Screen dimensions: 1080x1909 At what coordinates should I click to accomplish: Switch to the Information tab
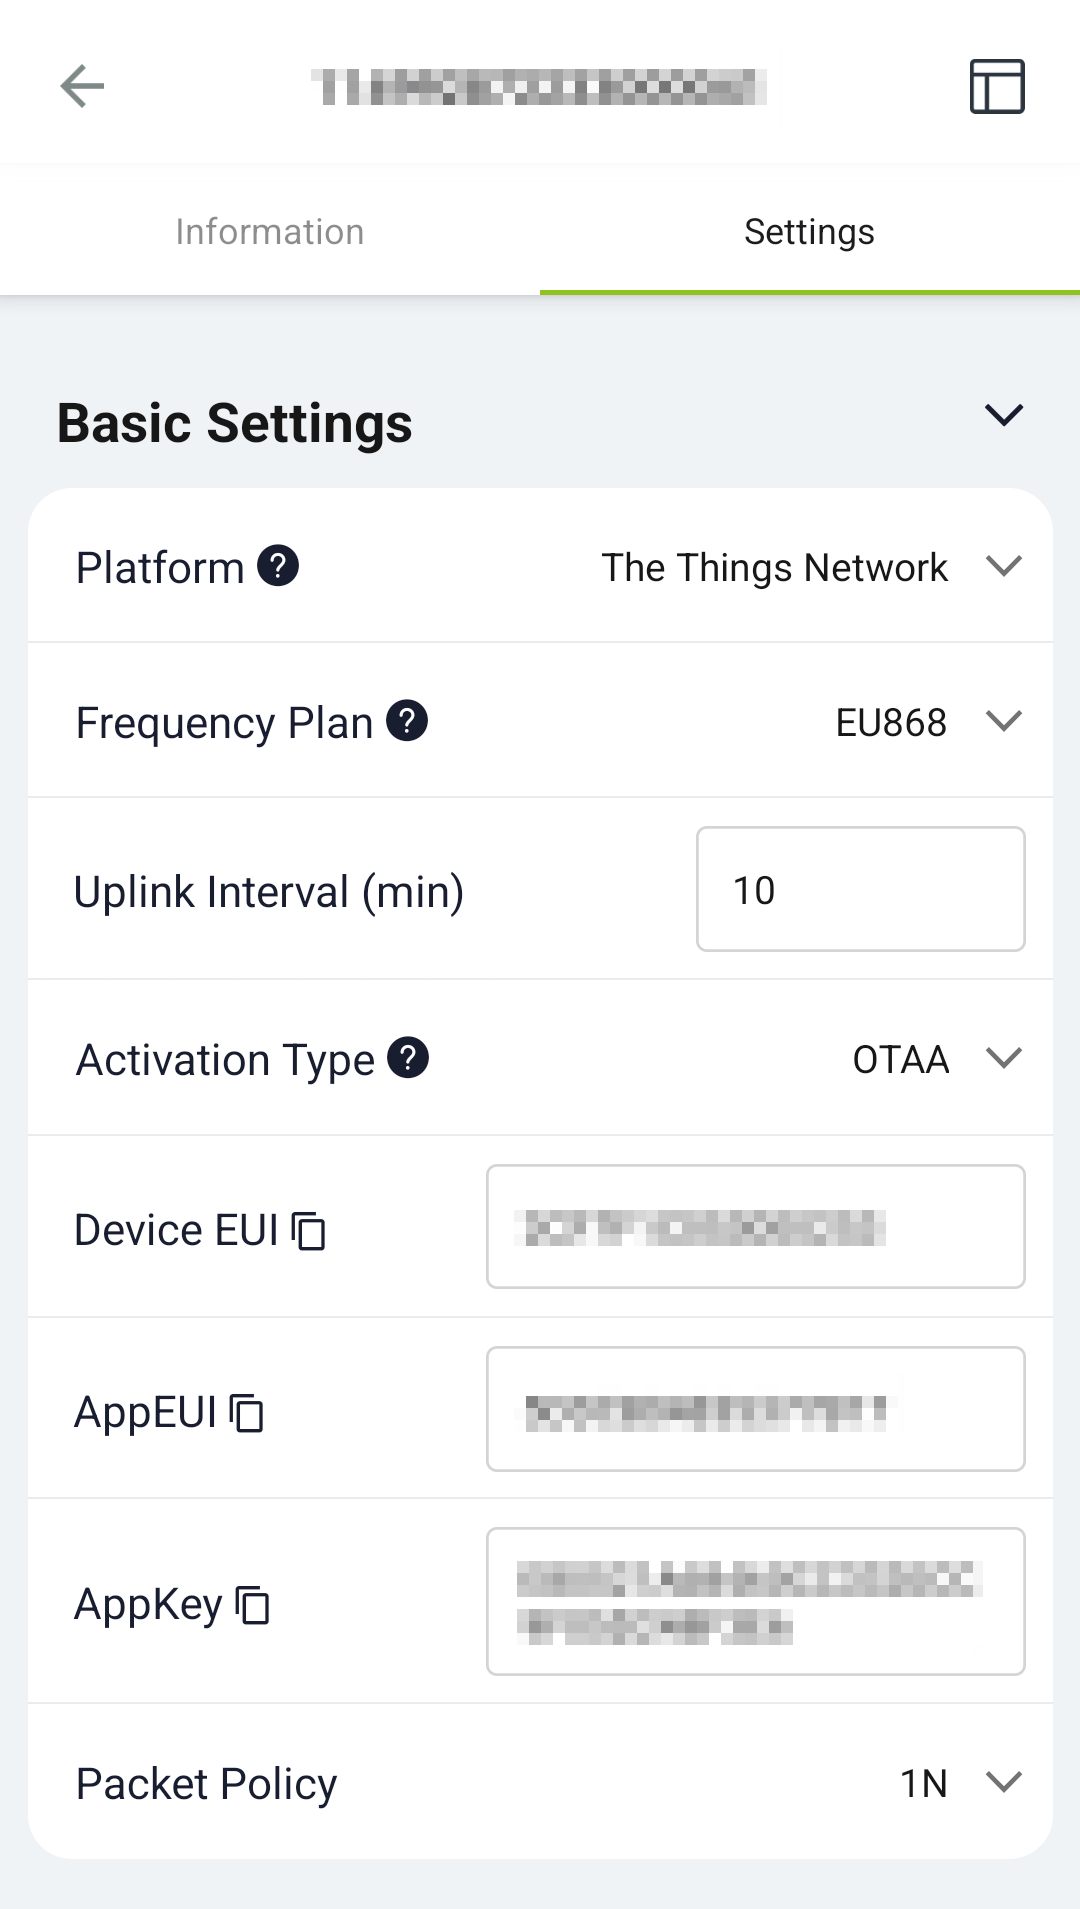click(x=269, y=231)
